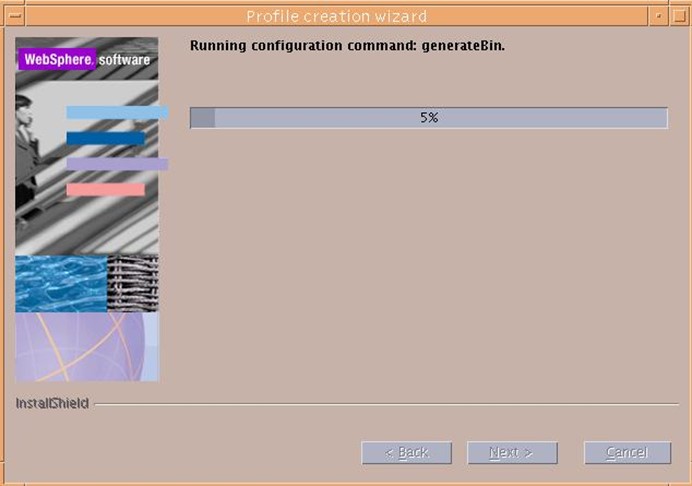Screen dimensions: 692x486
Task: Click the pink banner bar
Action: (106, 189)
